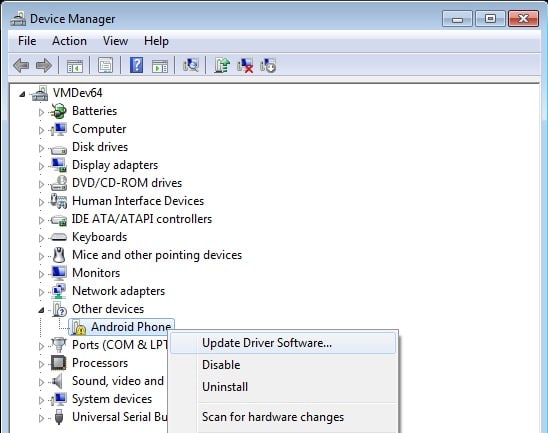Expand Display adapters category
Image resolution: width=548 pixels, height=433 pixels.
pyautogui.click(x=41, y=166)
